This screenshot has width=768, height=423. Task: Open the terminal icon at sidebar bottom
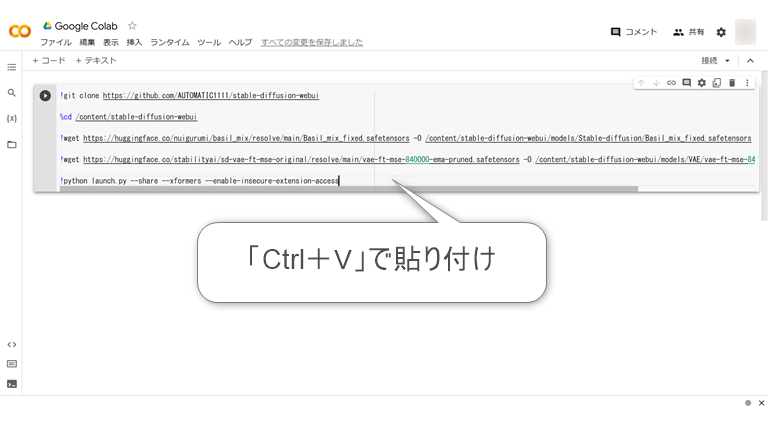tap(12, 384)
